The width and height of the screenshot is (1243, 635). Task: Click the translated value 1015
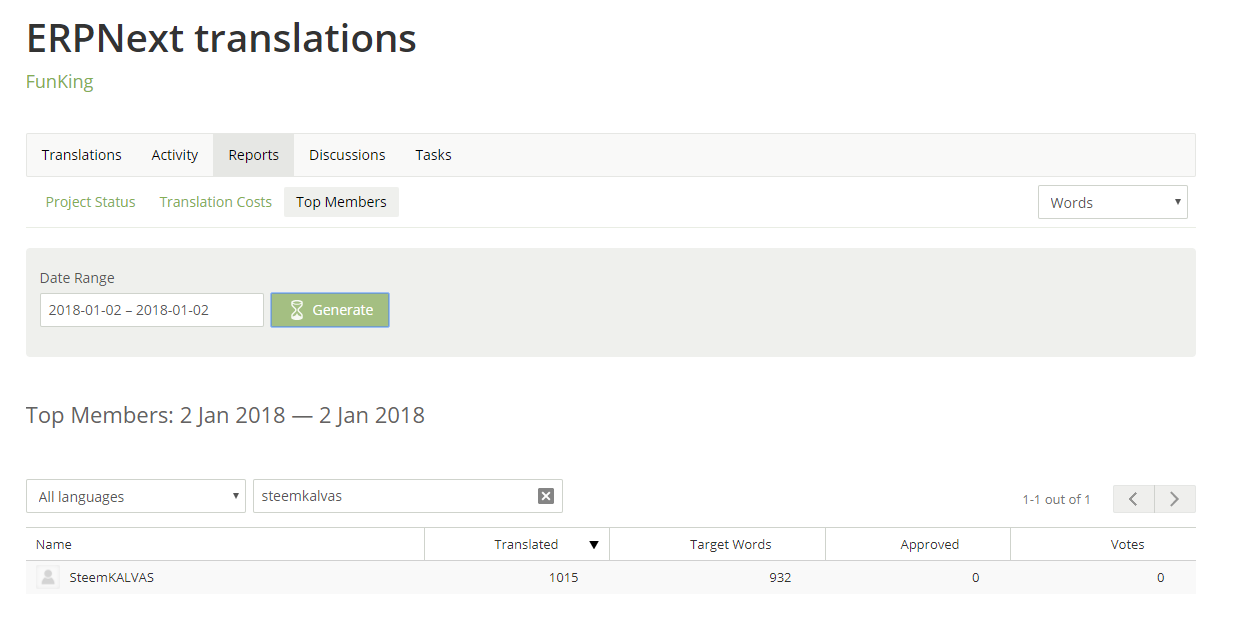click(x=564, y=578)
